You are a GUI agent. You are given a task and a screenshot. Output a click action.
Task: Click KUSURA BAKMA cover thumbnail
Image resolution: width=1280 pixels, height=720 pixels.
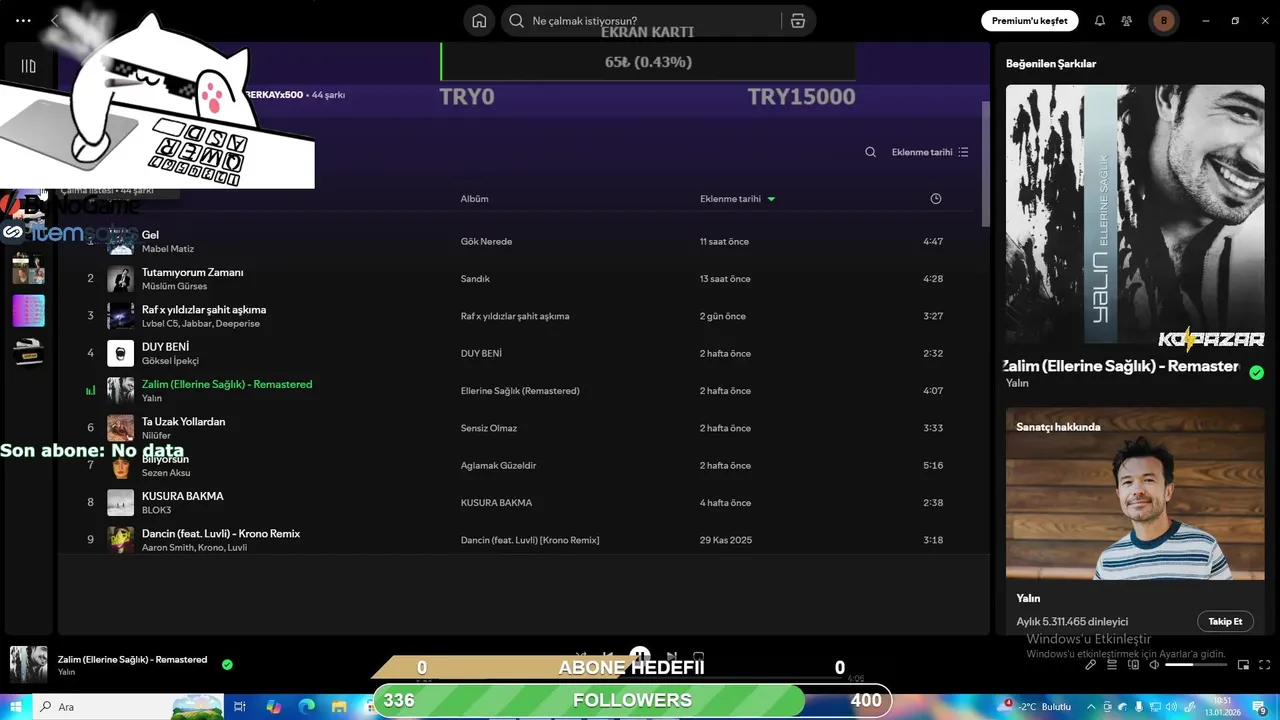120,502
